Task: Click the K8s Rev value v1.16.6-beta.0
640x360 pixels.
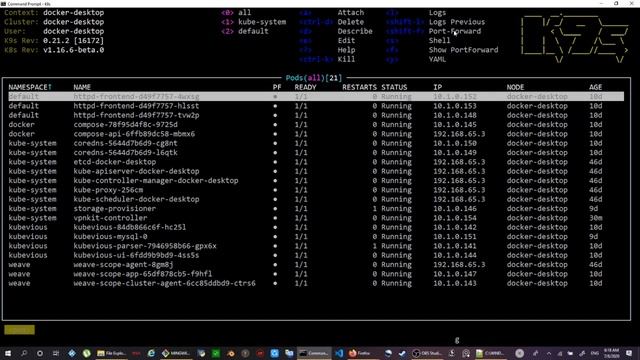Action: [x=73, y=50]
